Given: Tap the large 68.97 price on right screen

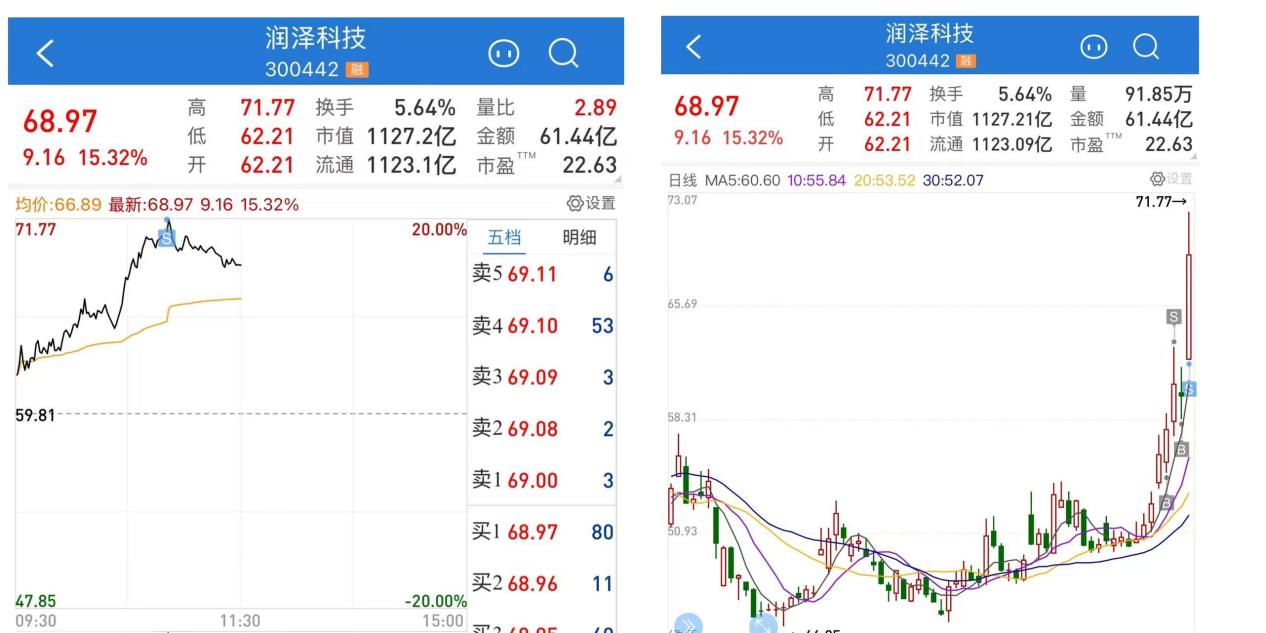Looking at the screenshot, I should (x=707, y=106).
